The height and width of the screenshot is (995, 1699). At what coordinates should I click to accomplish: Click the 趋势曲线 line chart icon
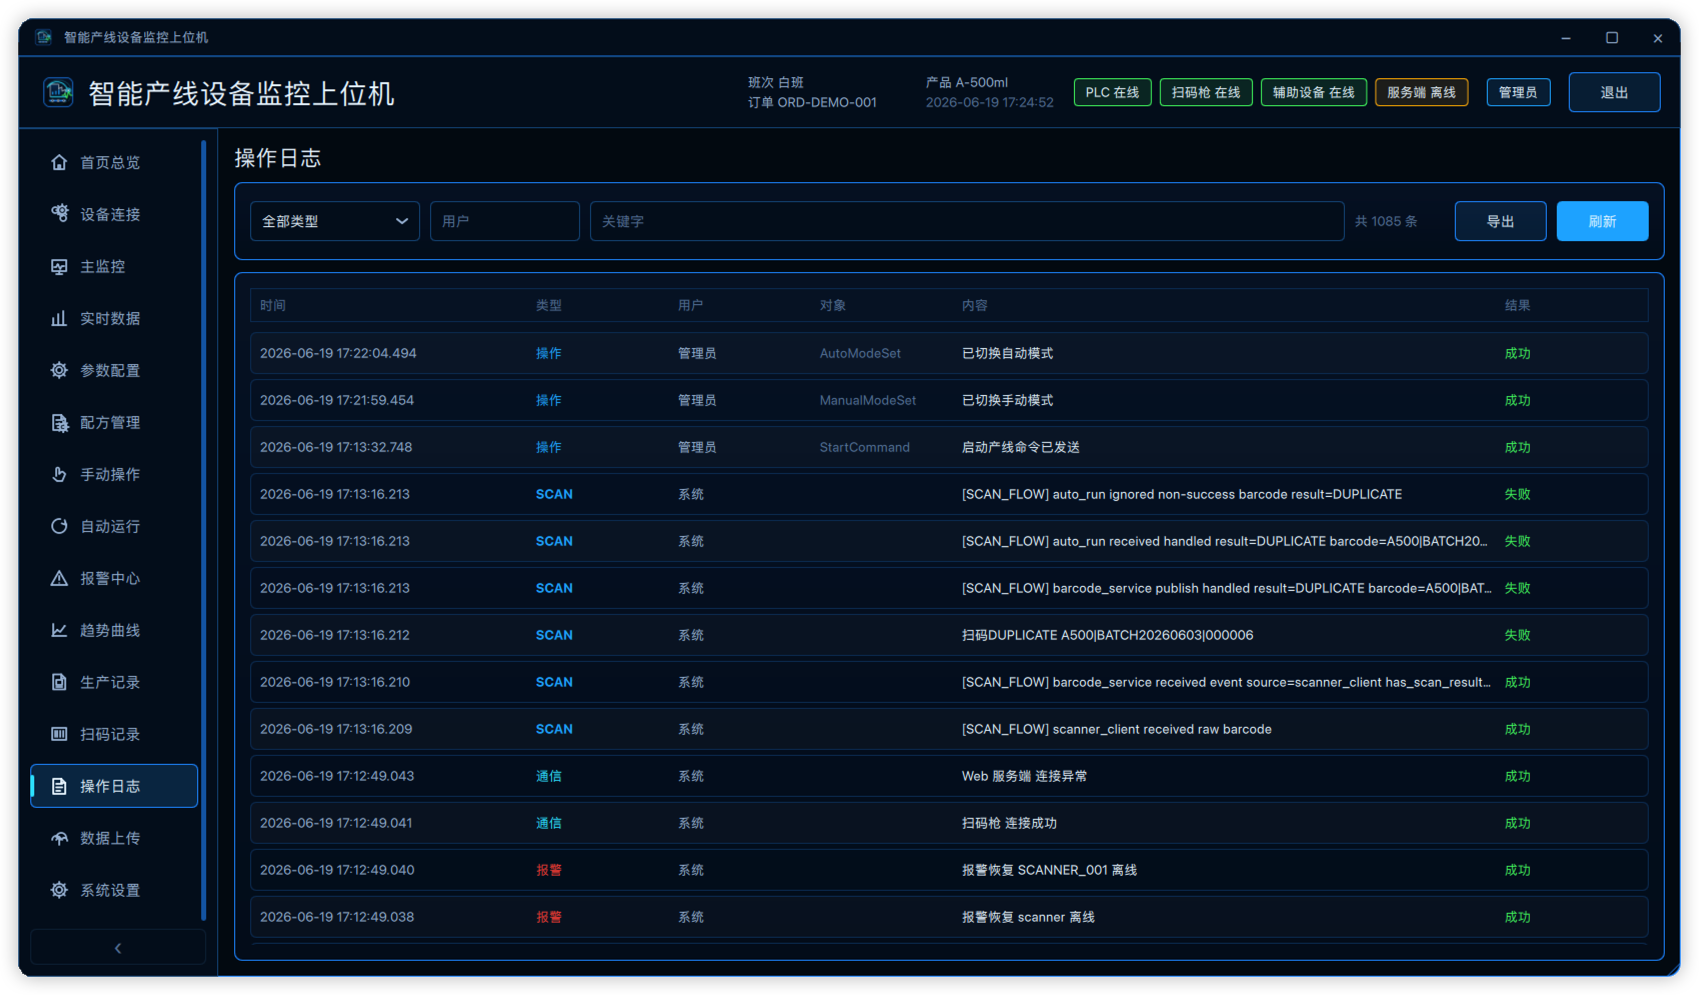59,630
